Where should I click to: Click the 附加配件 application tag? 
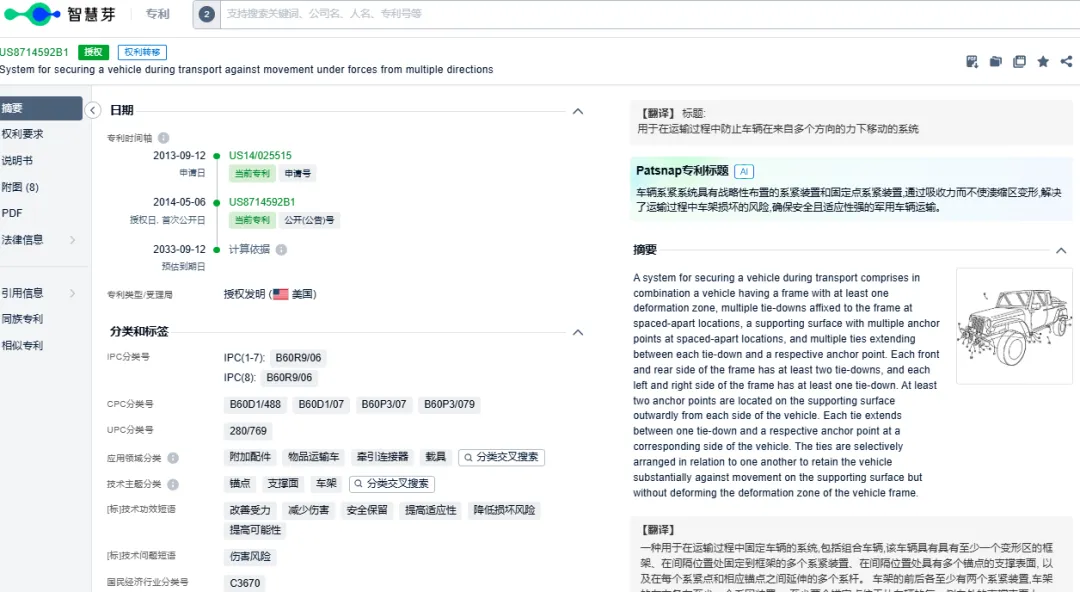tap(250, 457)
